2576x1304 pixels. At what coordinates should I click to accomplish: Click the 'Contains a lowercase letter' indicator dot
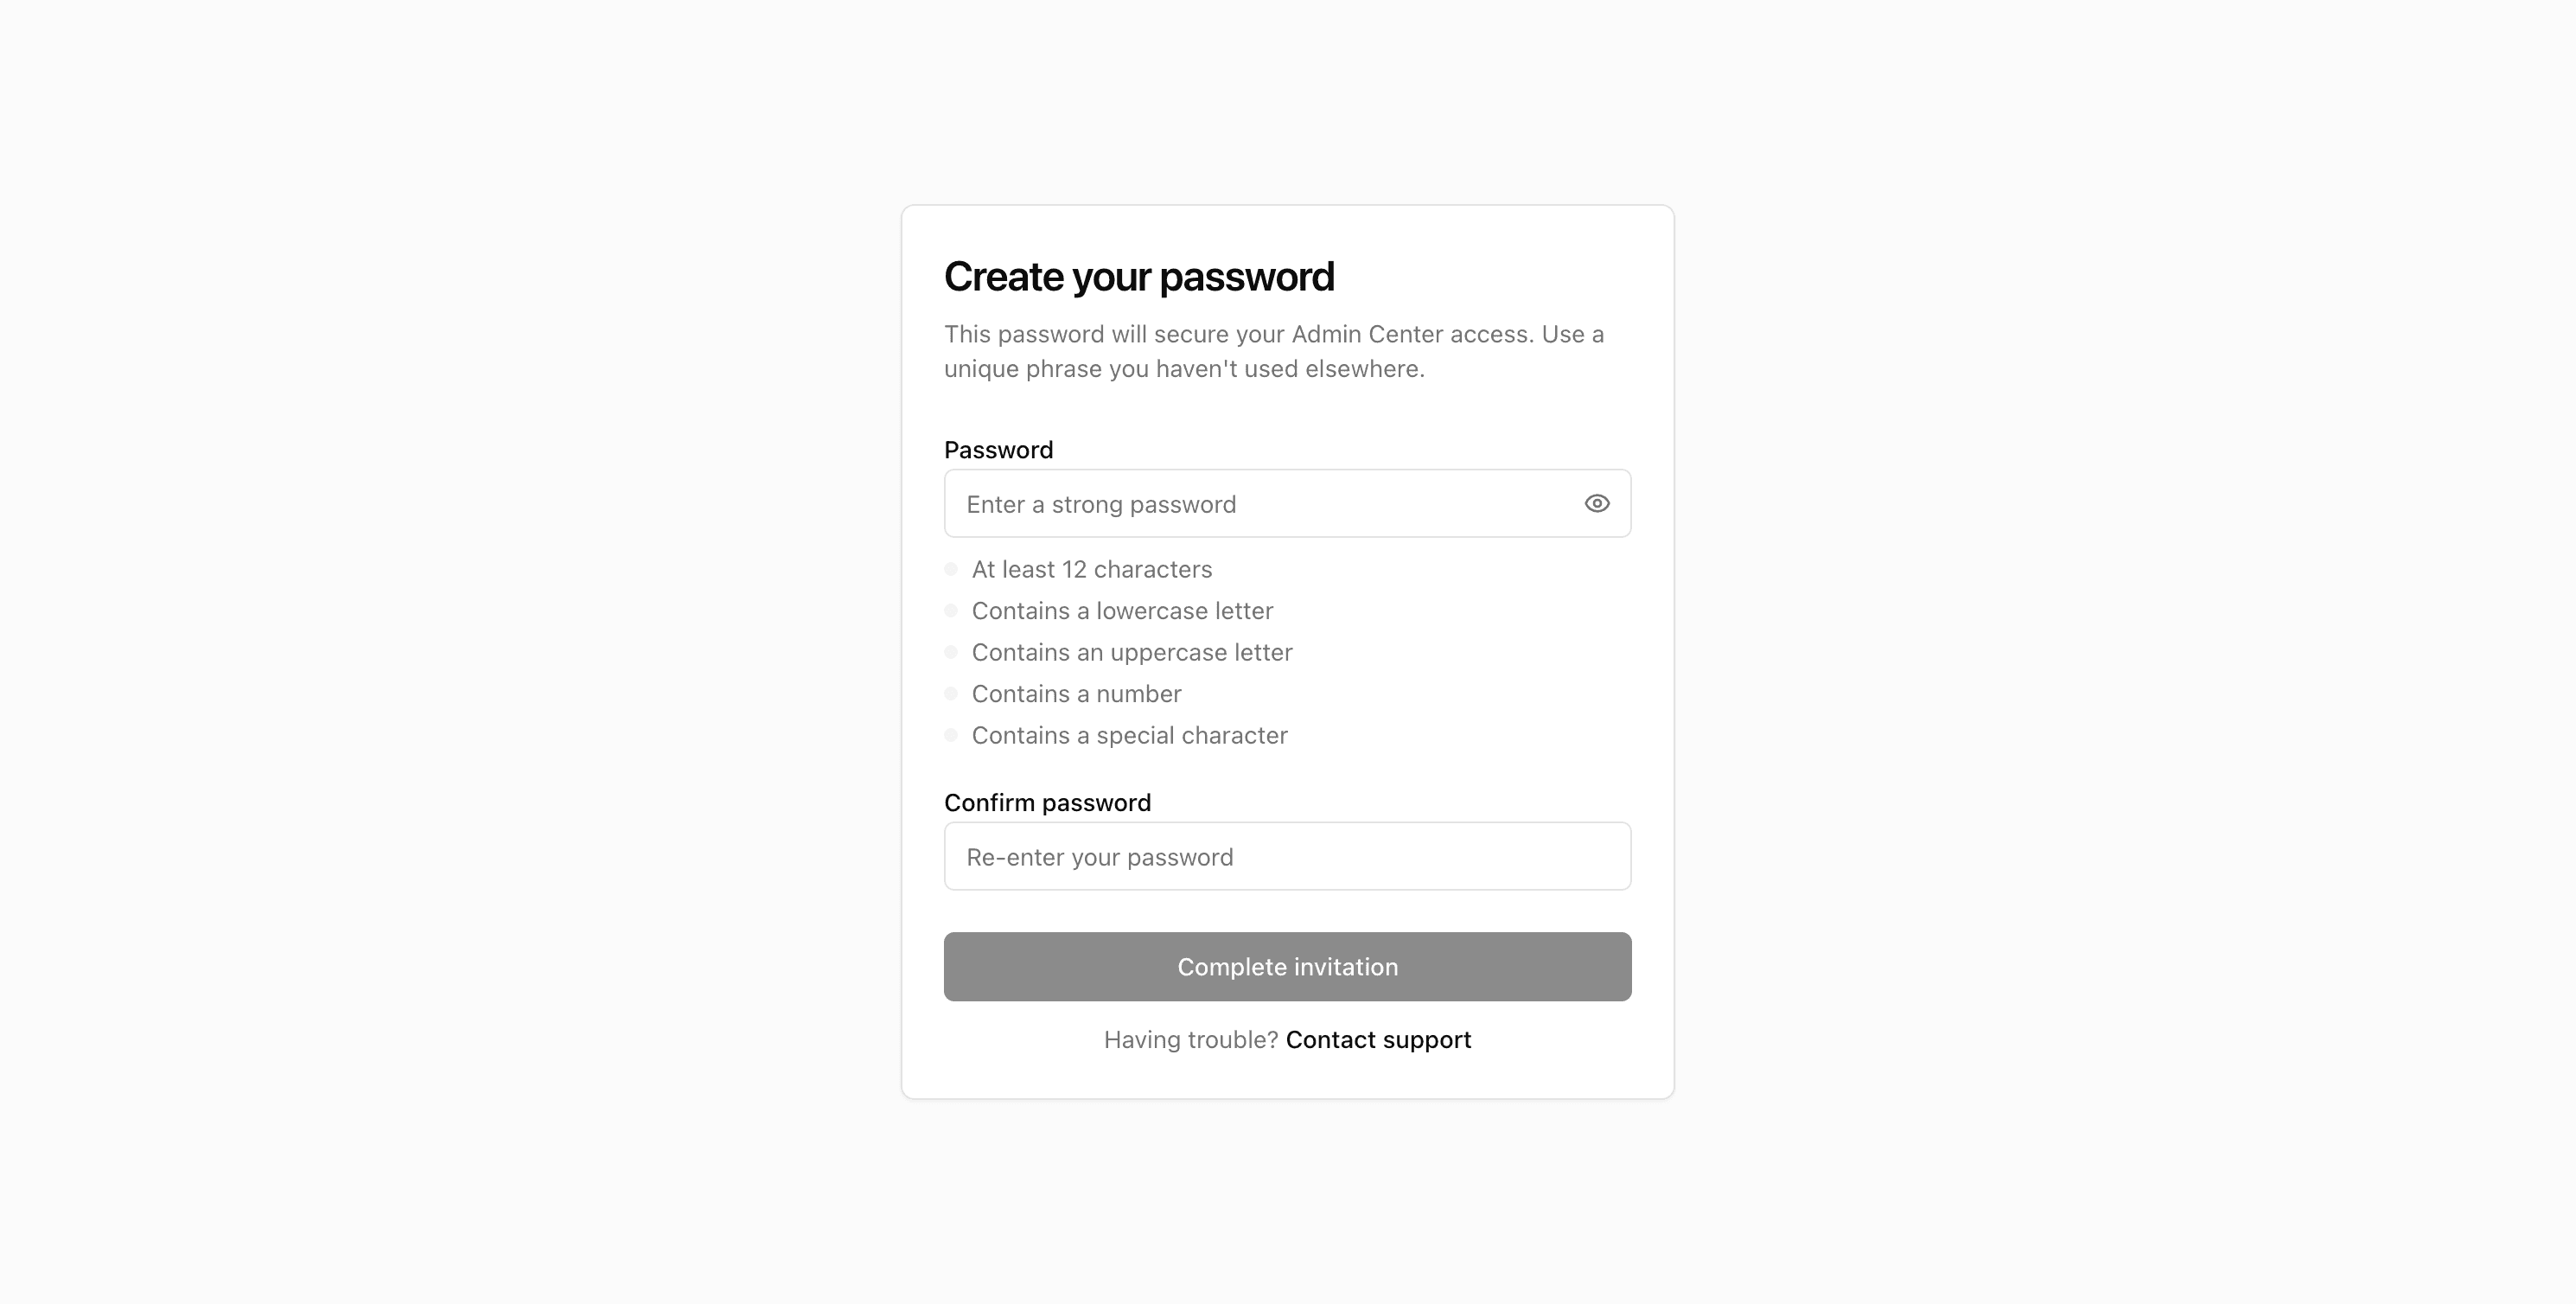click(x=949, y=610)
